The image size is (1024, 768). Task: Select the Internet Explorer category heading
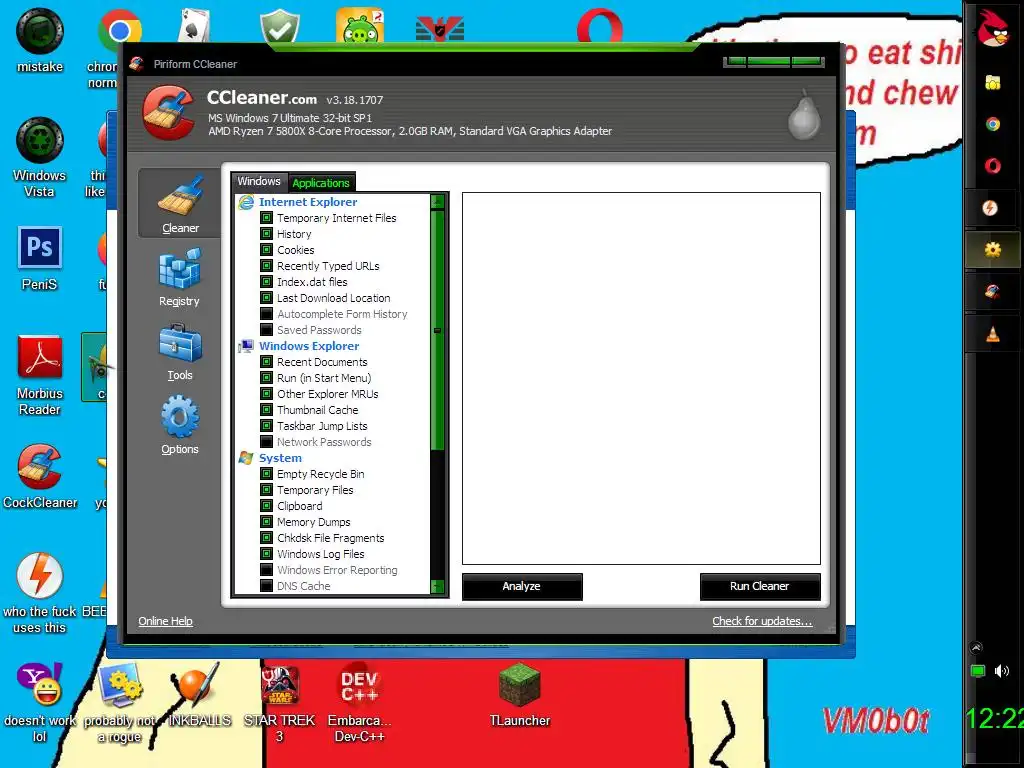308,202
